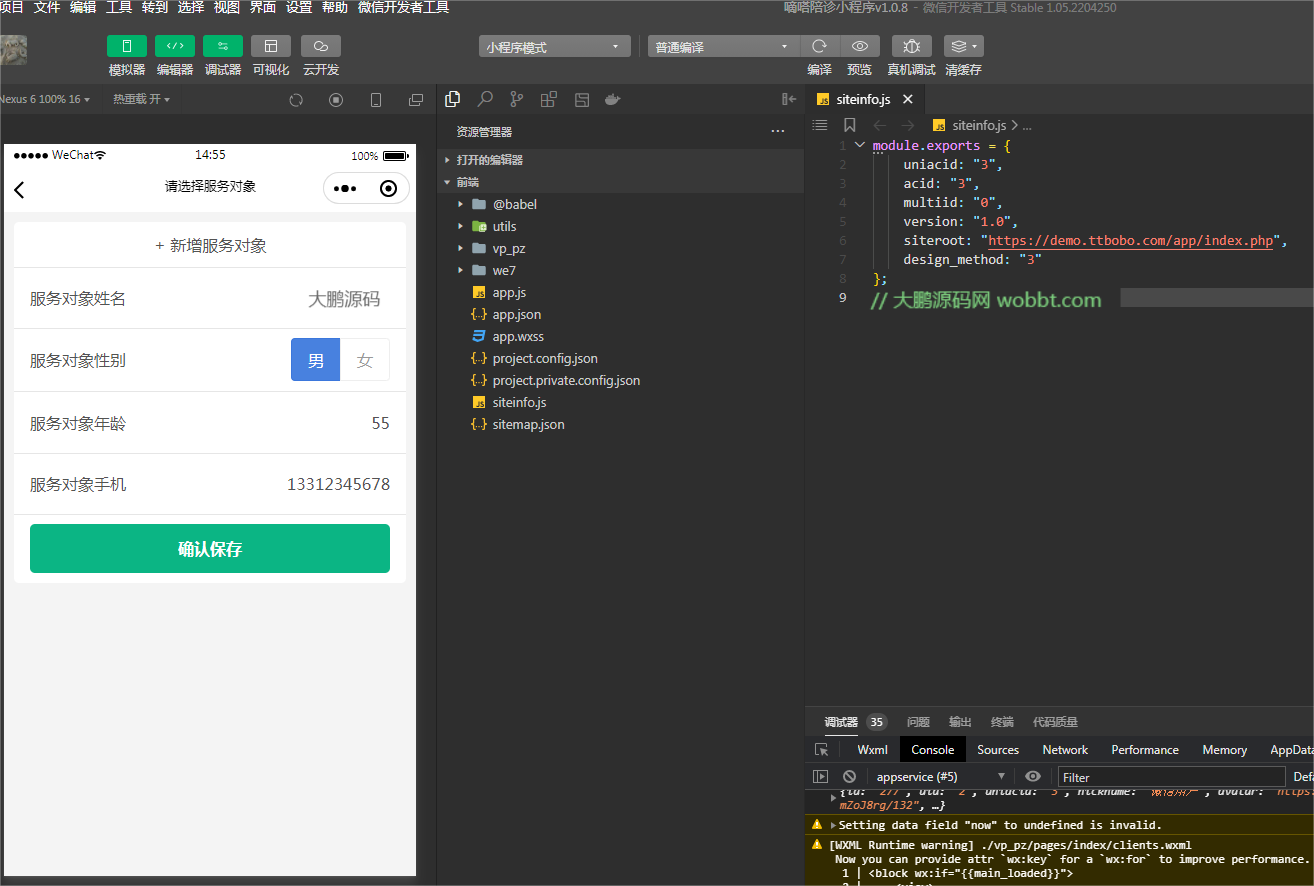Expand the vp_pz folder
Image resolution: width=1314 pixels, height=886 pixels.
508,248
